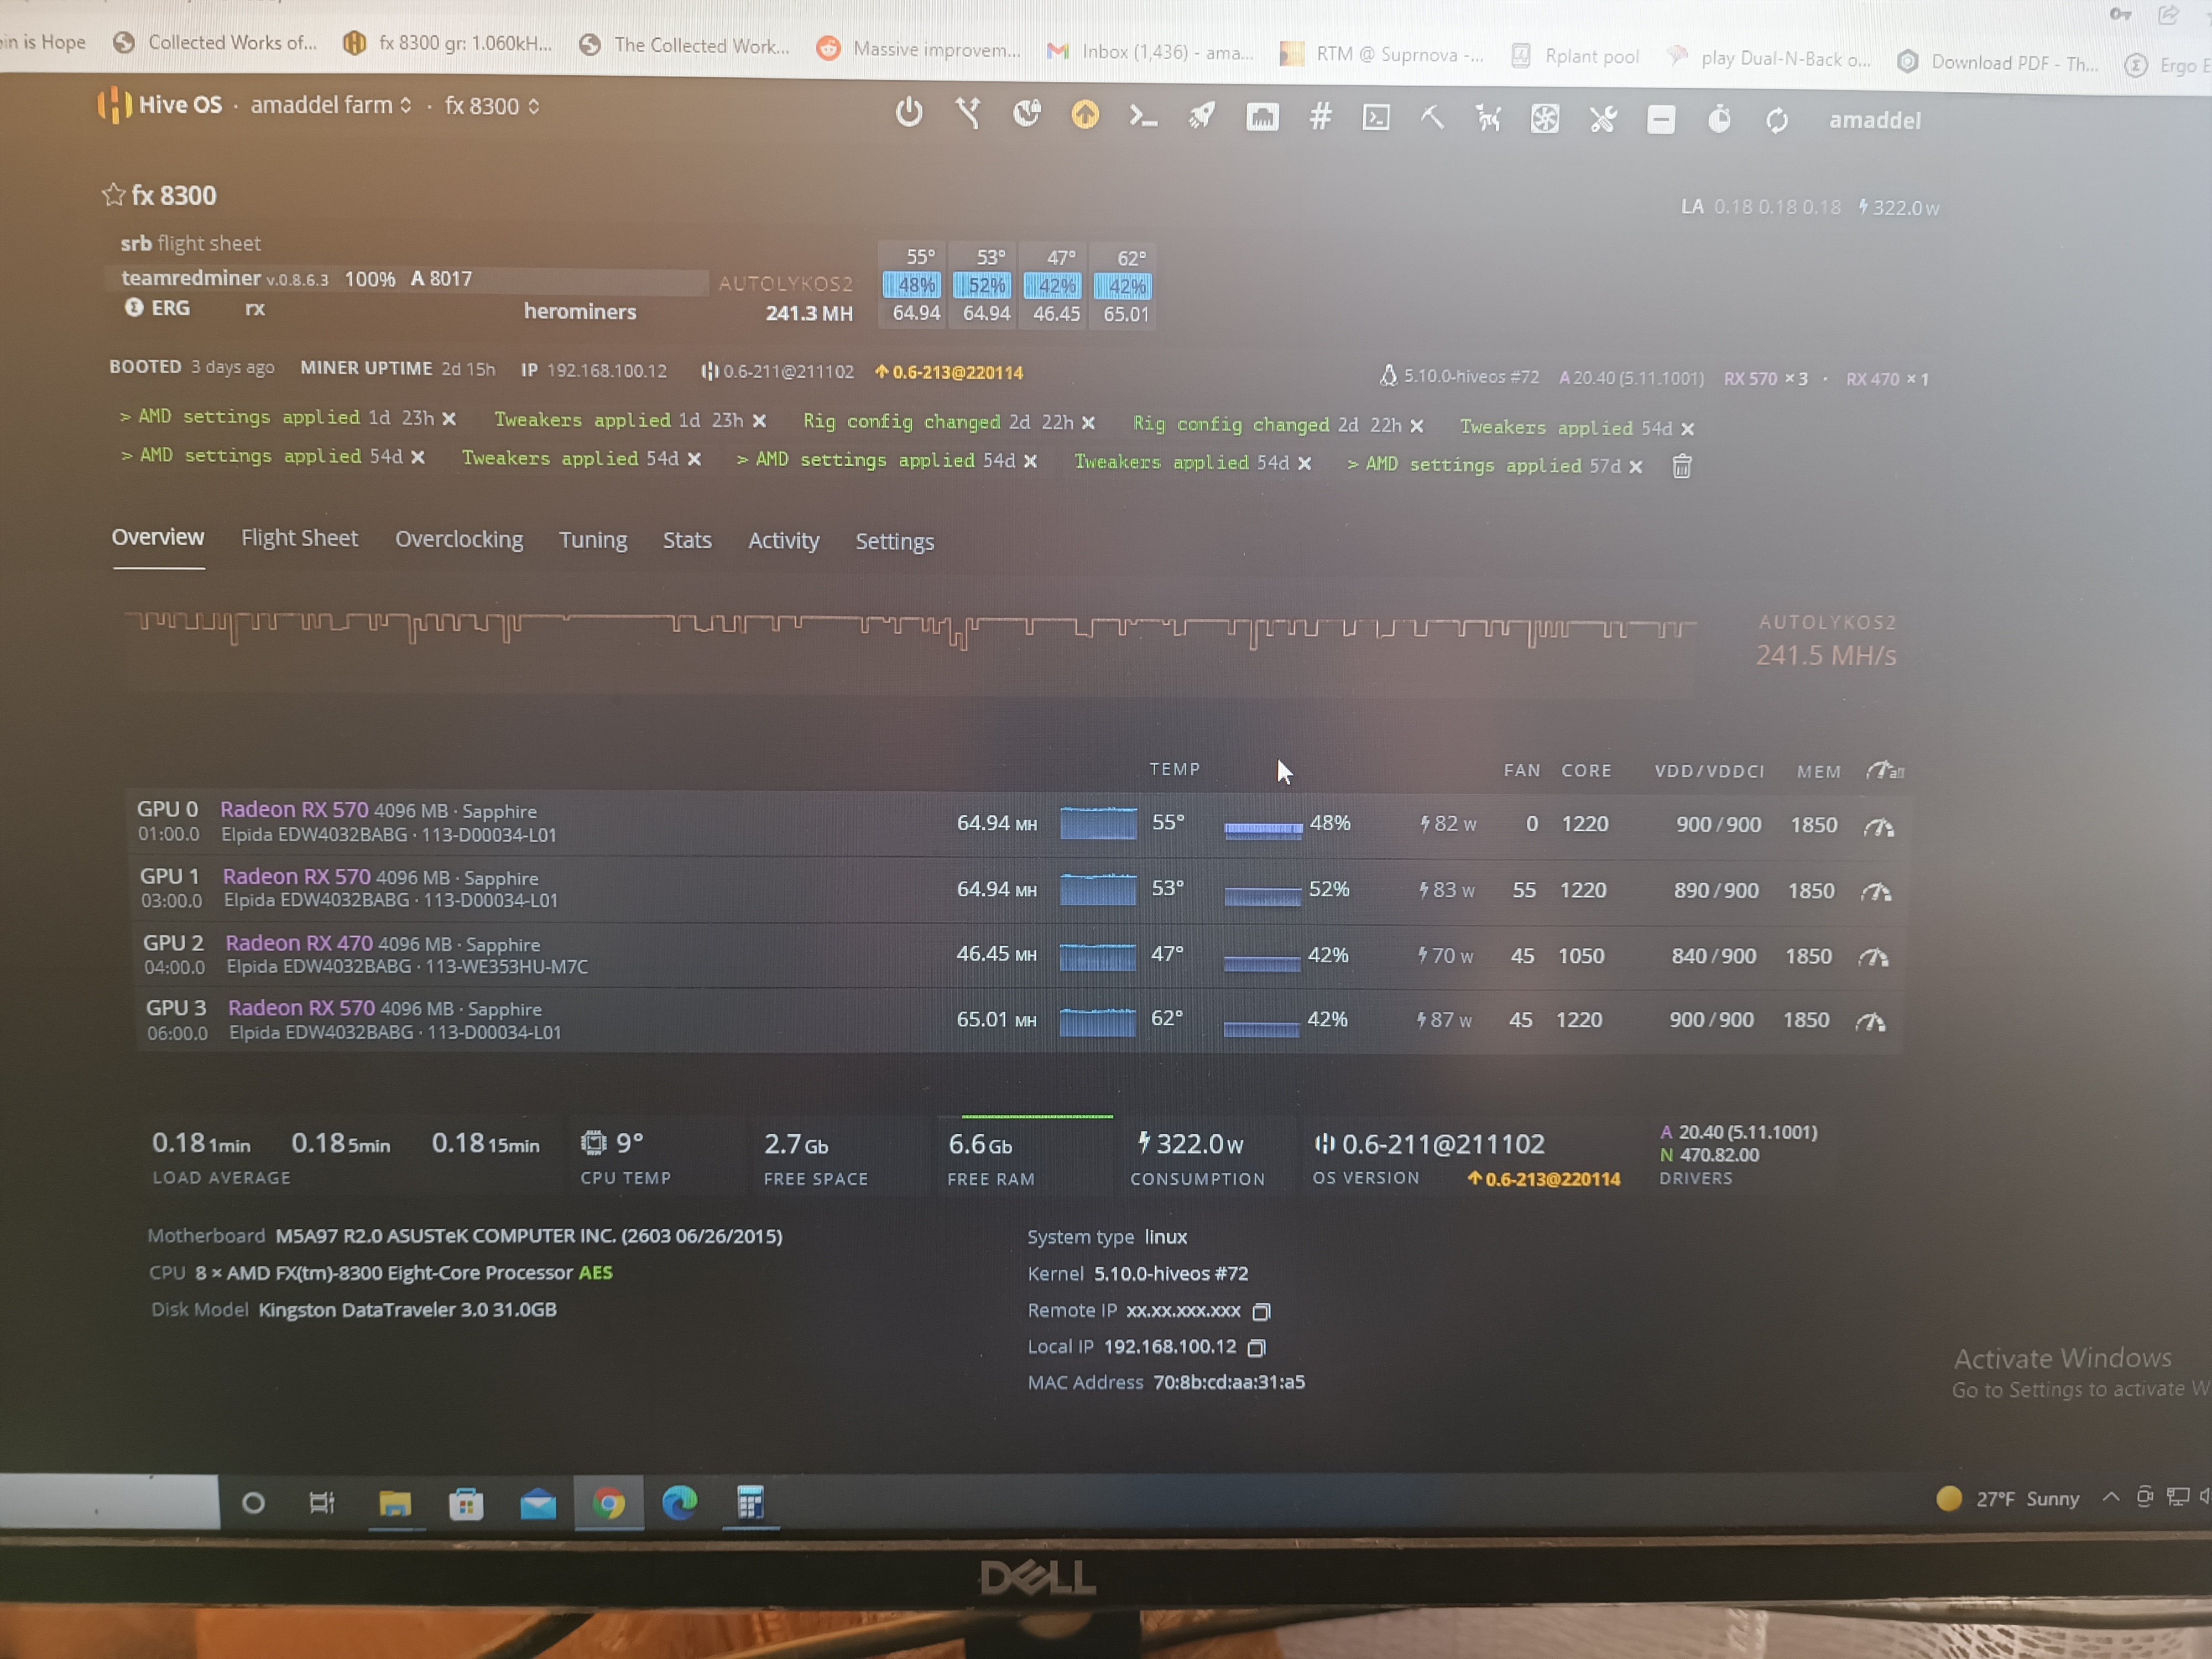Open the Tuning tab
2212x1659 pixels.
point(593,540)
